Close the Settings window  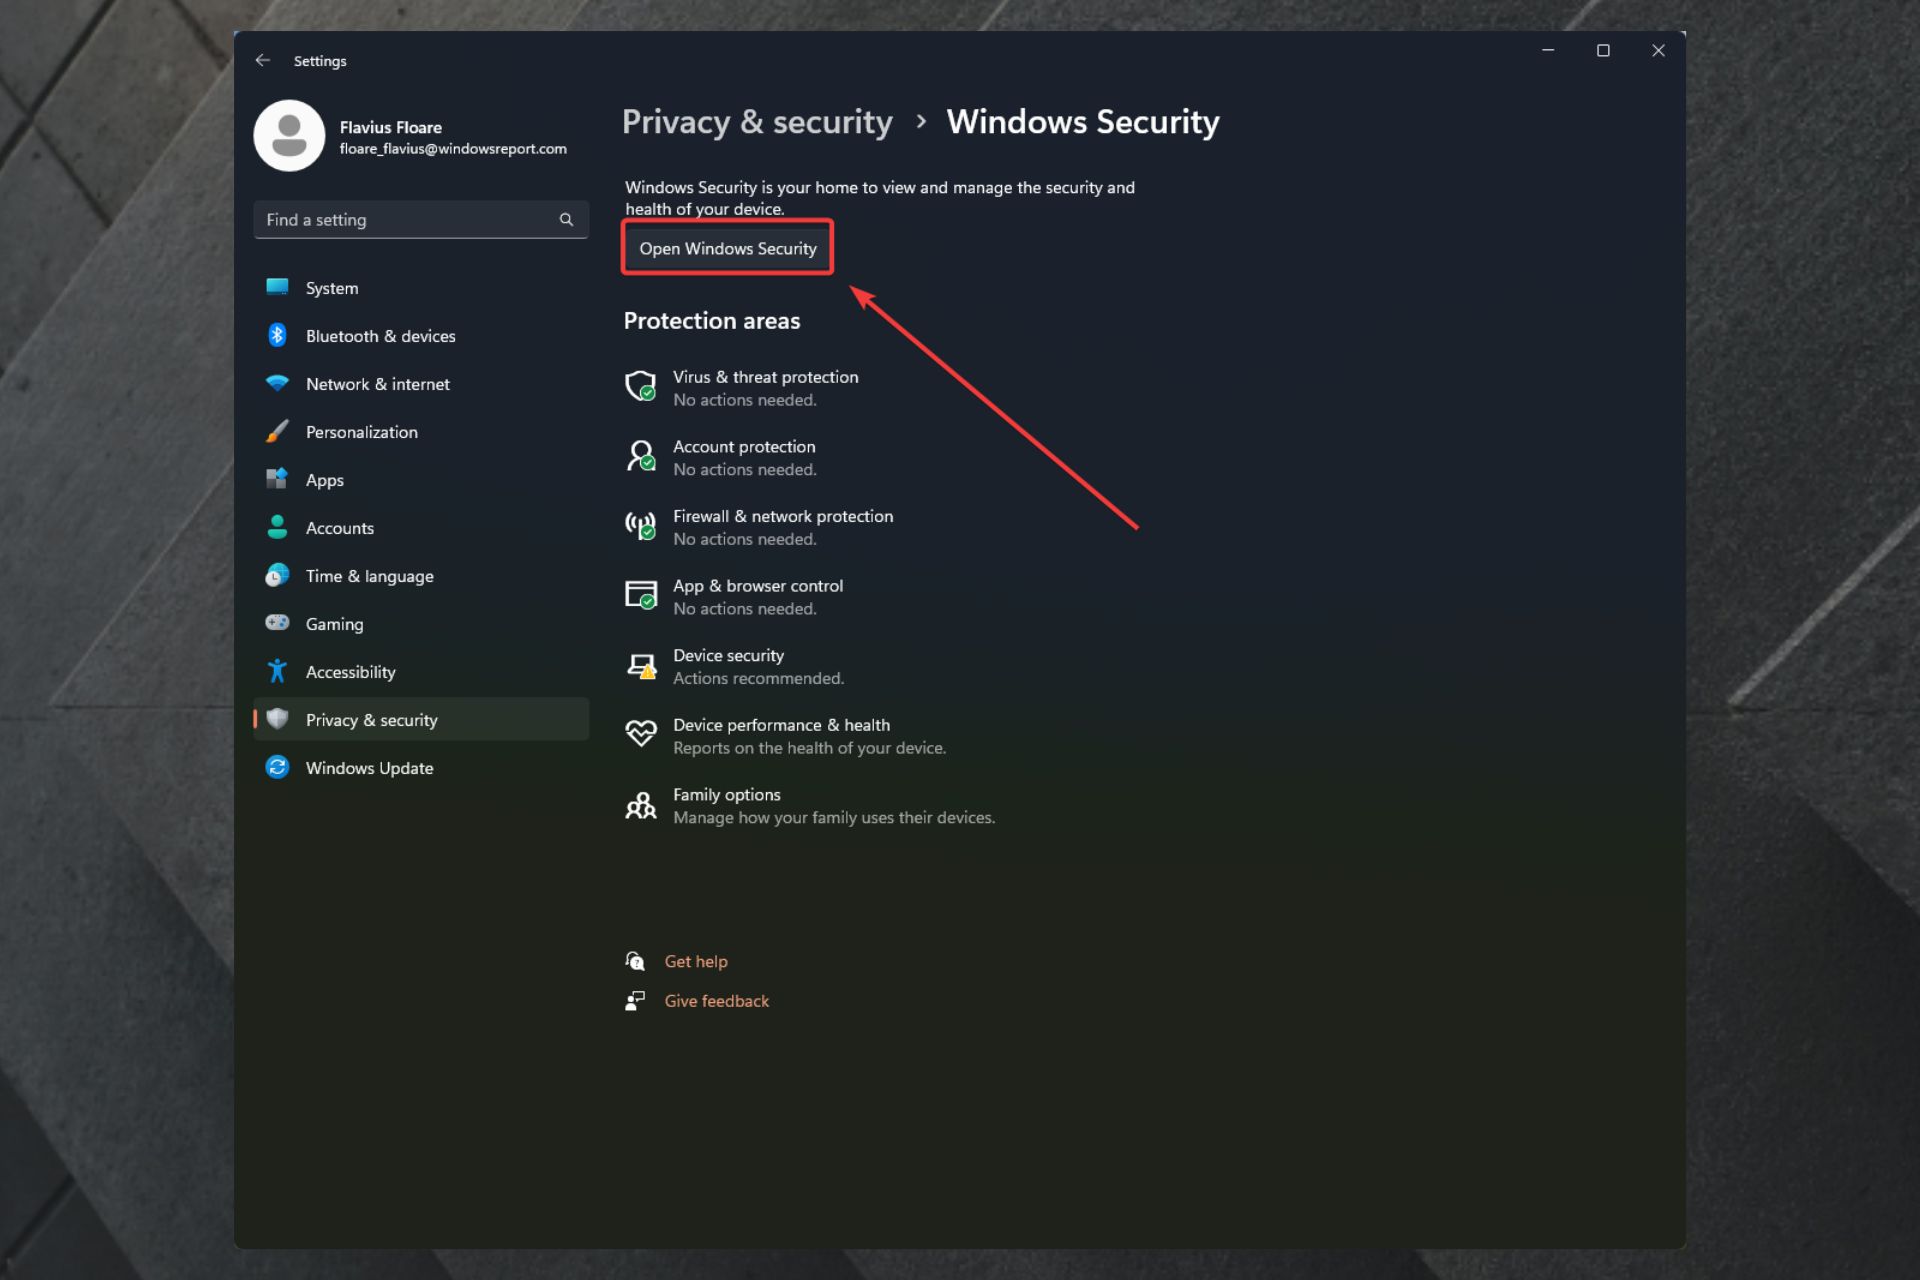1658,50
